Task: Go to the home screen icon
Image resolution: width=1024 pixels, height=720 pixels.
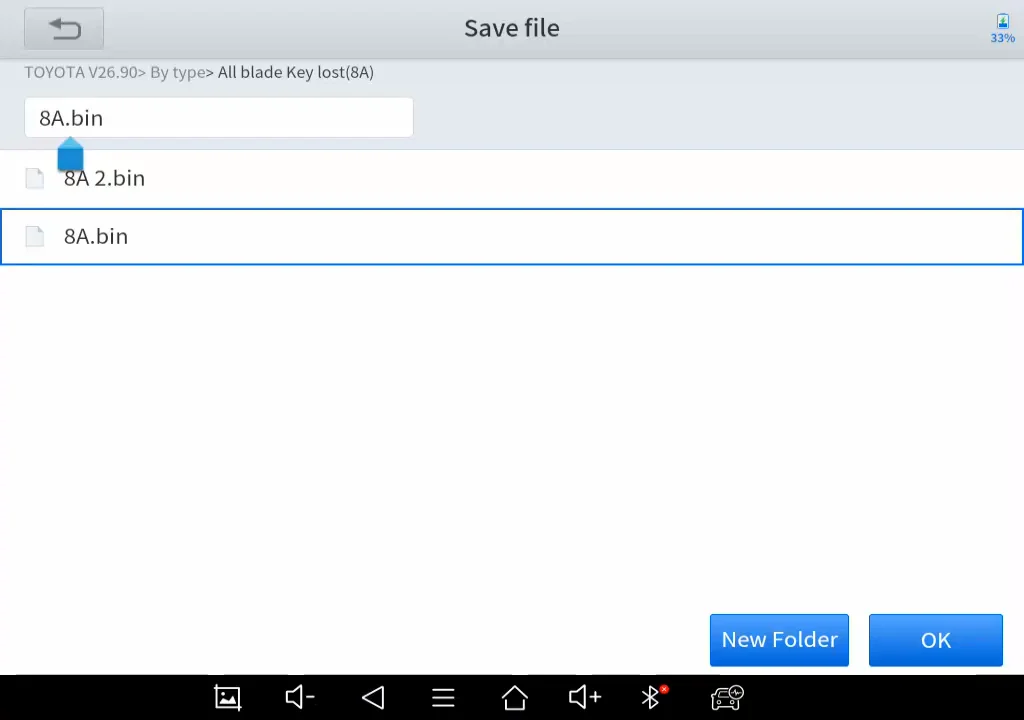Action: [515, 698]
